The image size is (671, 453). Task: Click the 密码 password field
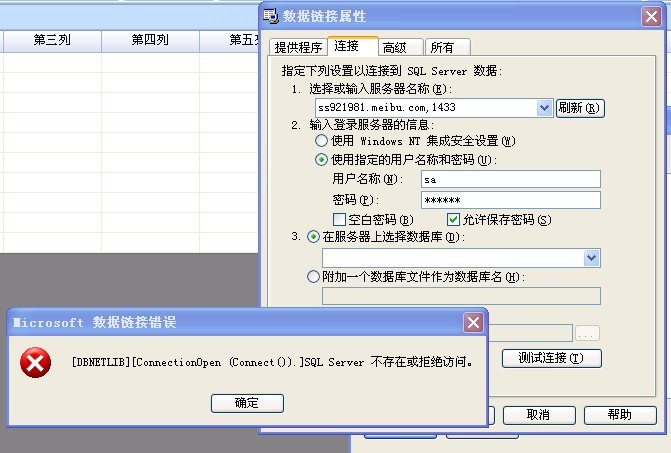[511, 200]
